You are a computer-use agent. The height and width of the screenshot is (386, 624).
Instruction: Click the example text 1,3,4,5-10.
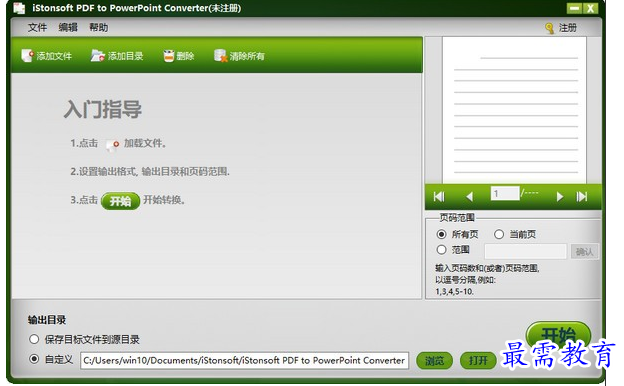pos(454,291)
